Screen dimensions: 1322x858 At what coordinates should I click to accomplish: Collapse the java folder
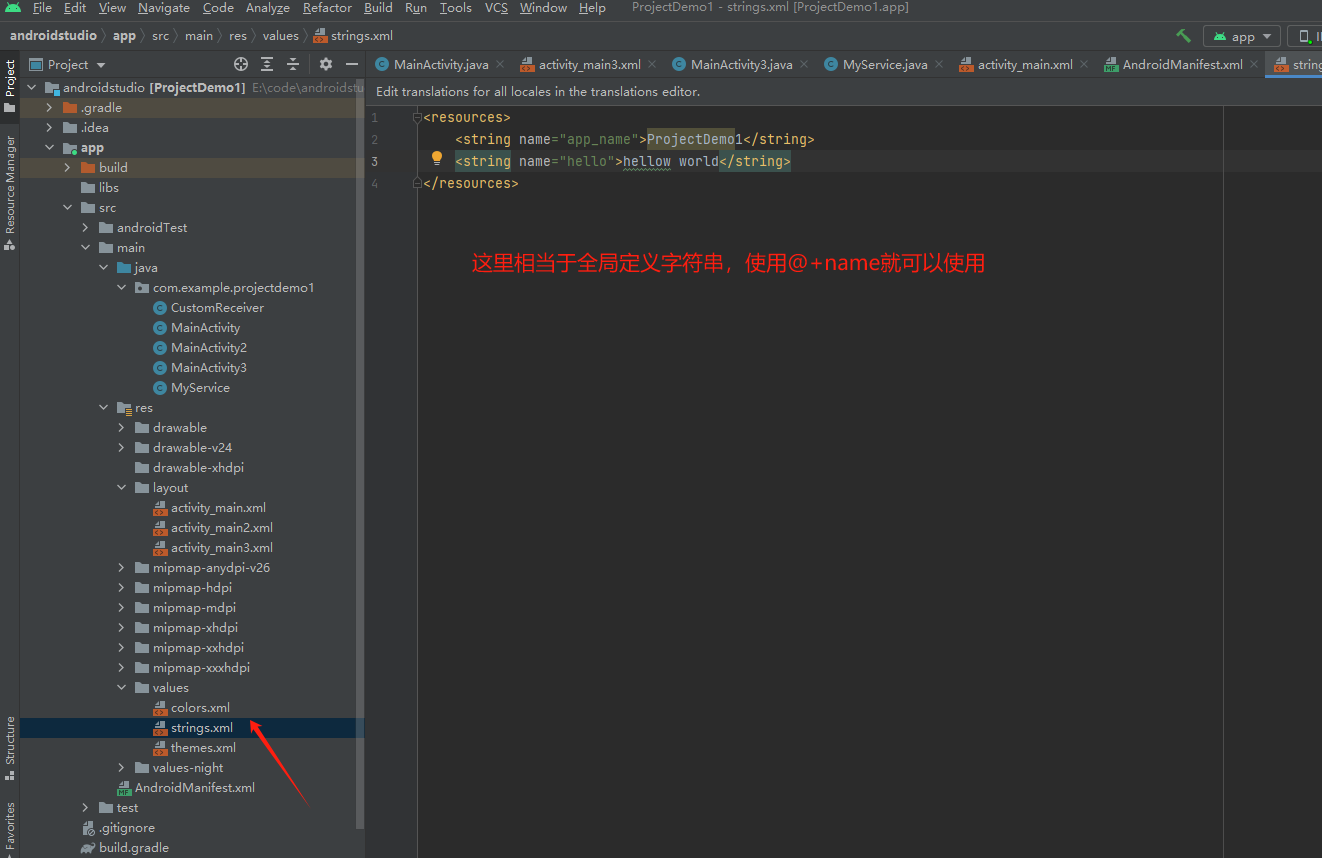(103, 267)
